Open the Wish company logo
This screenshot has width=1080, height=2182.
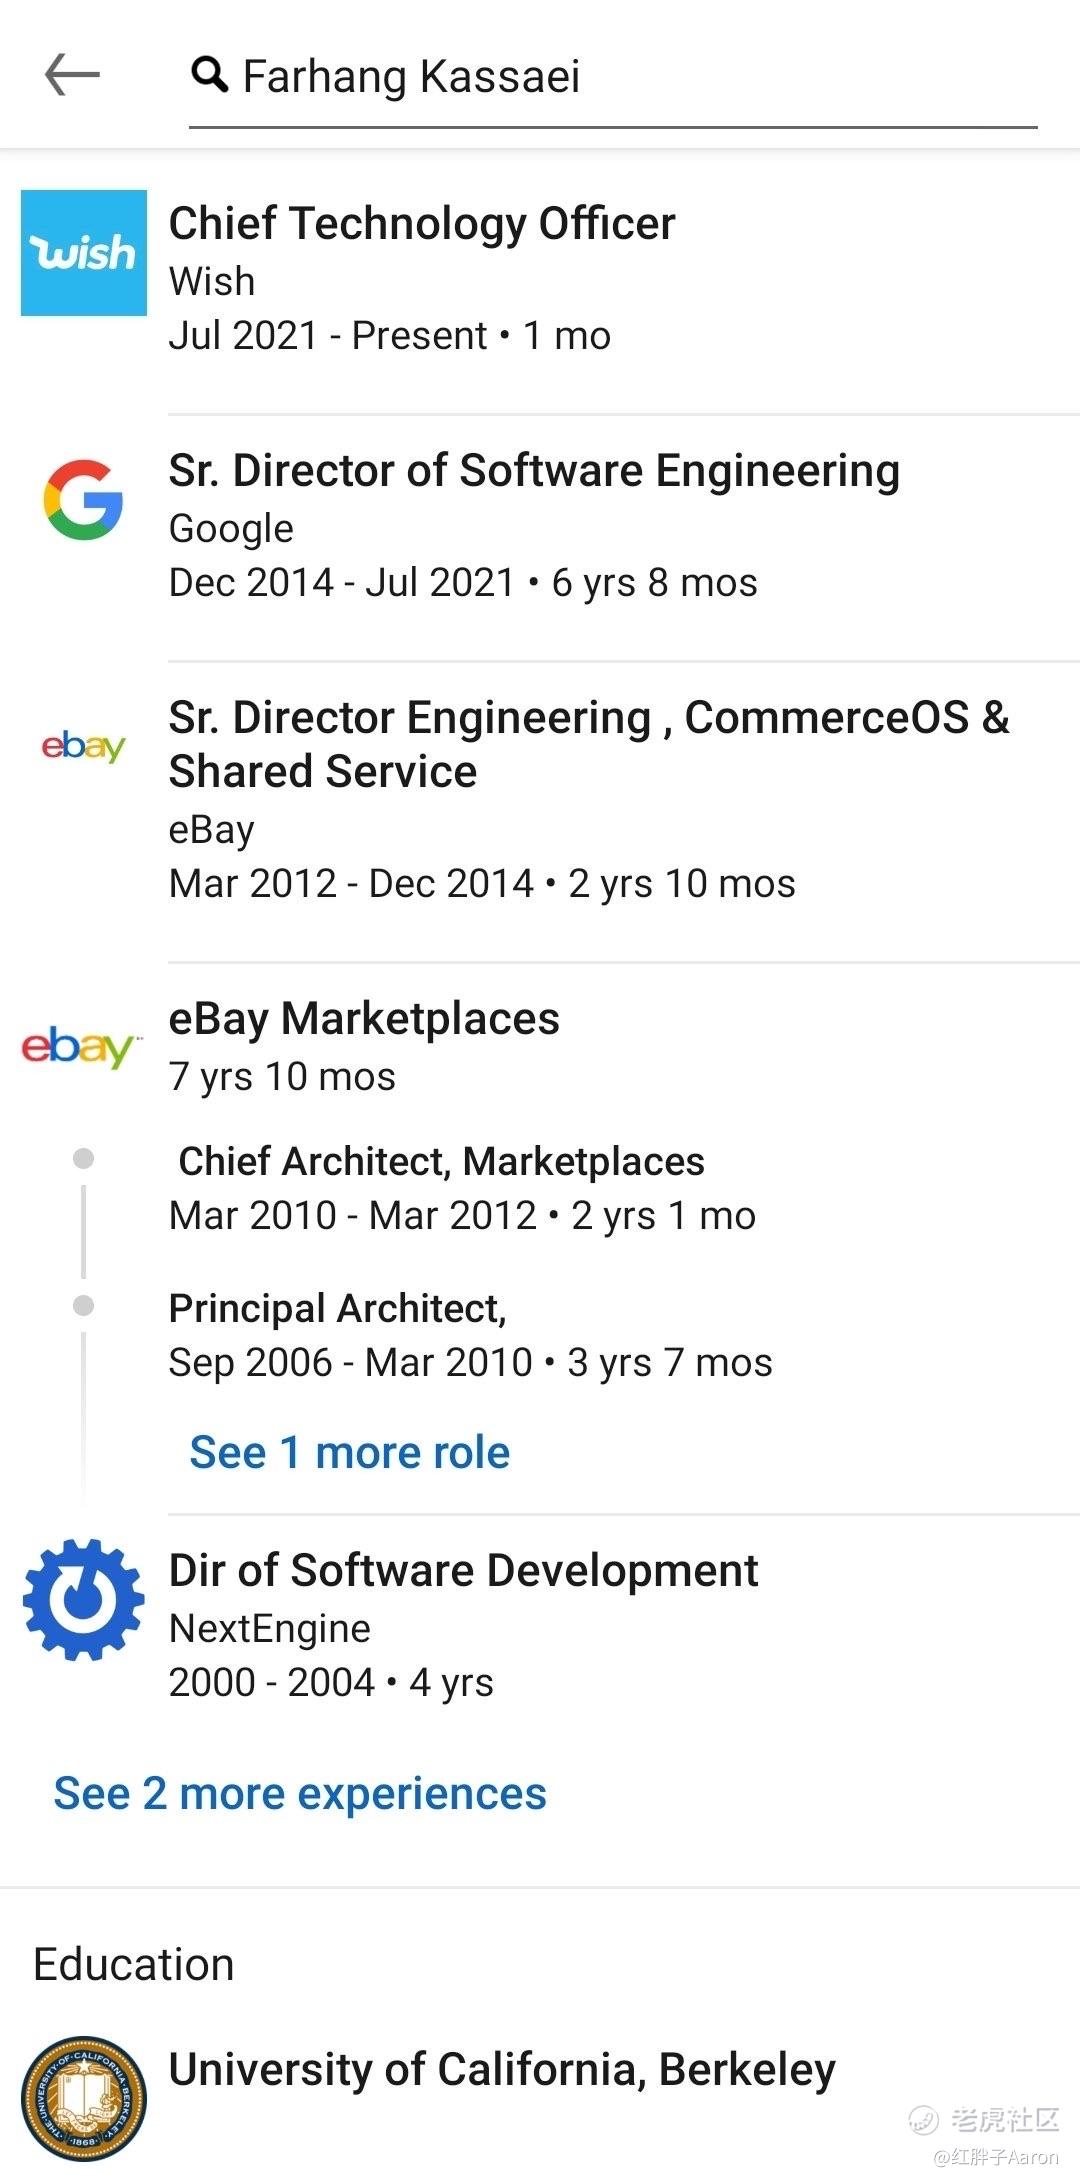(84, 253)
